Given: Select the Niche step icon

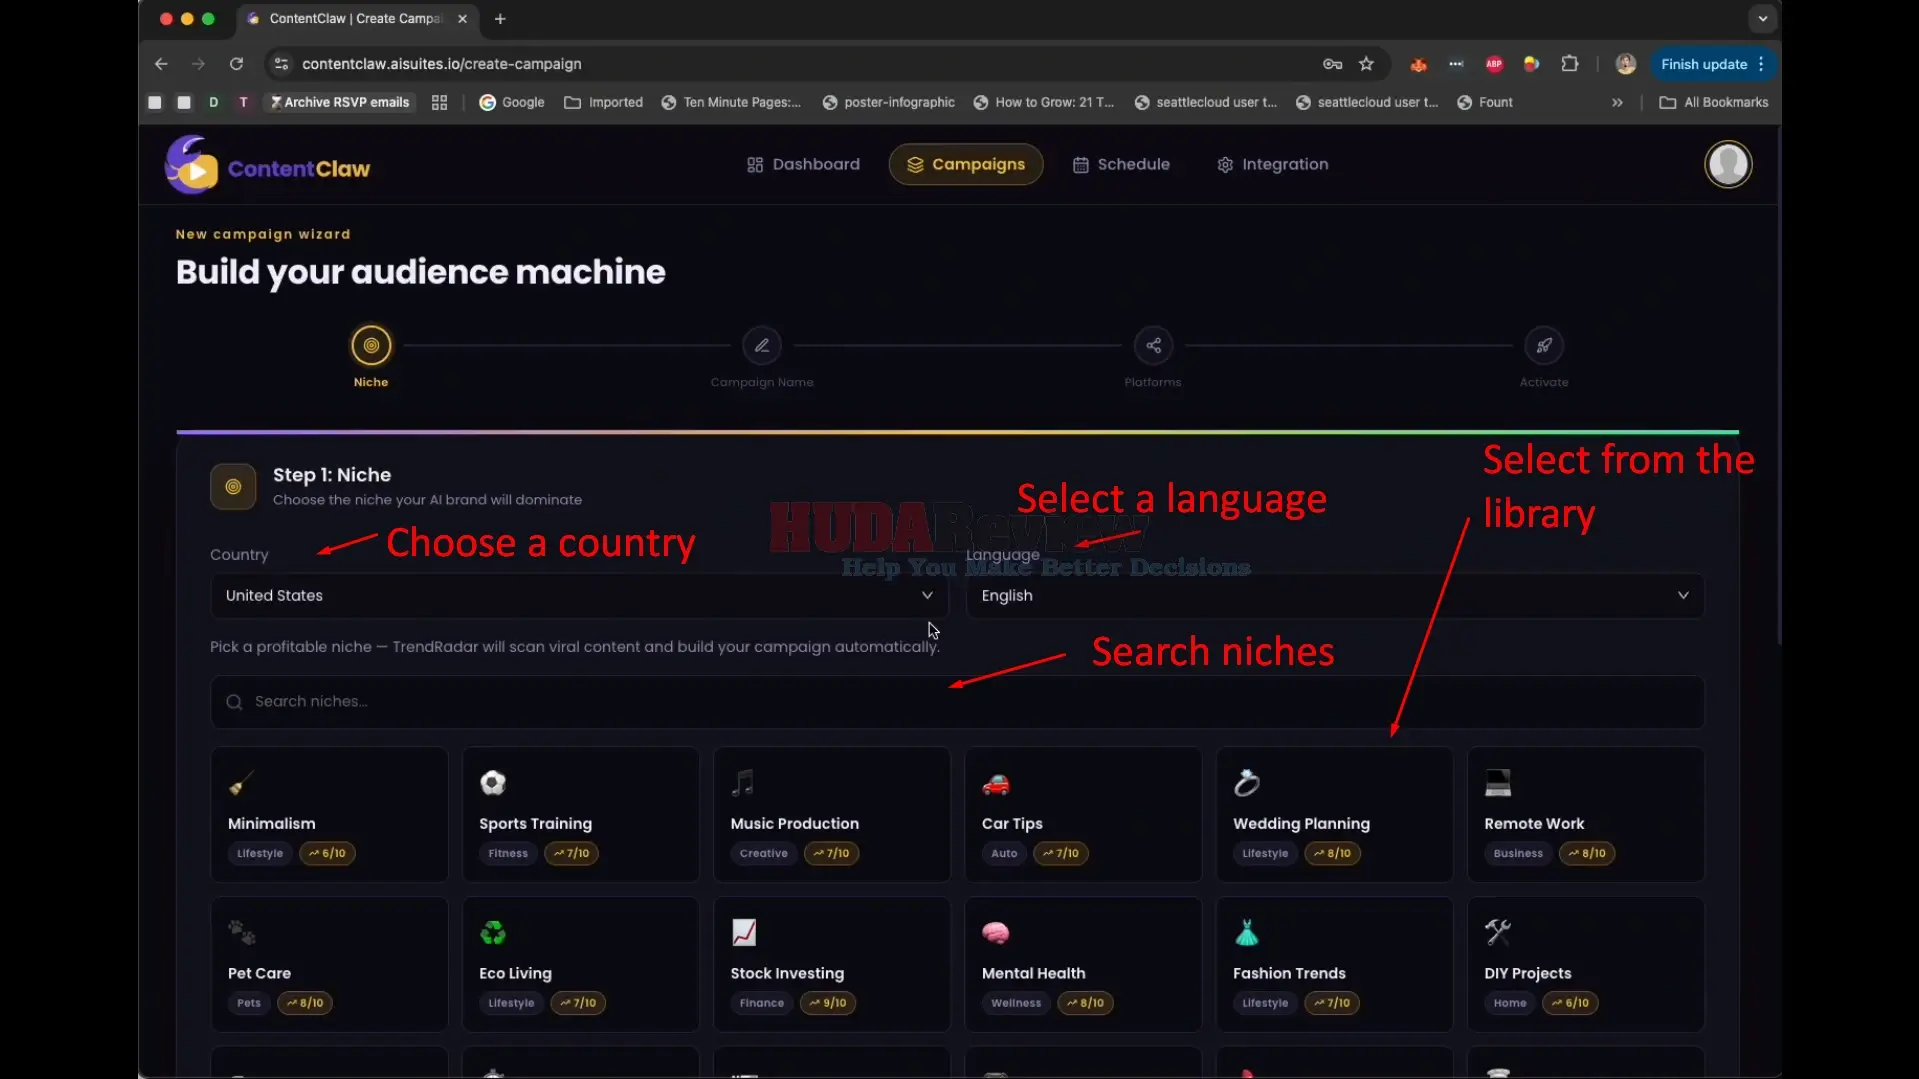Looking at the screenshot, I should [371, 346].
